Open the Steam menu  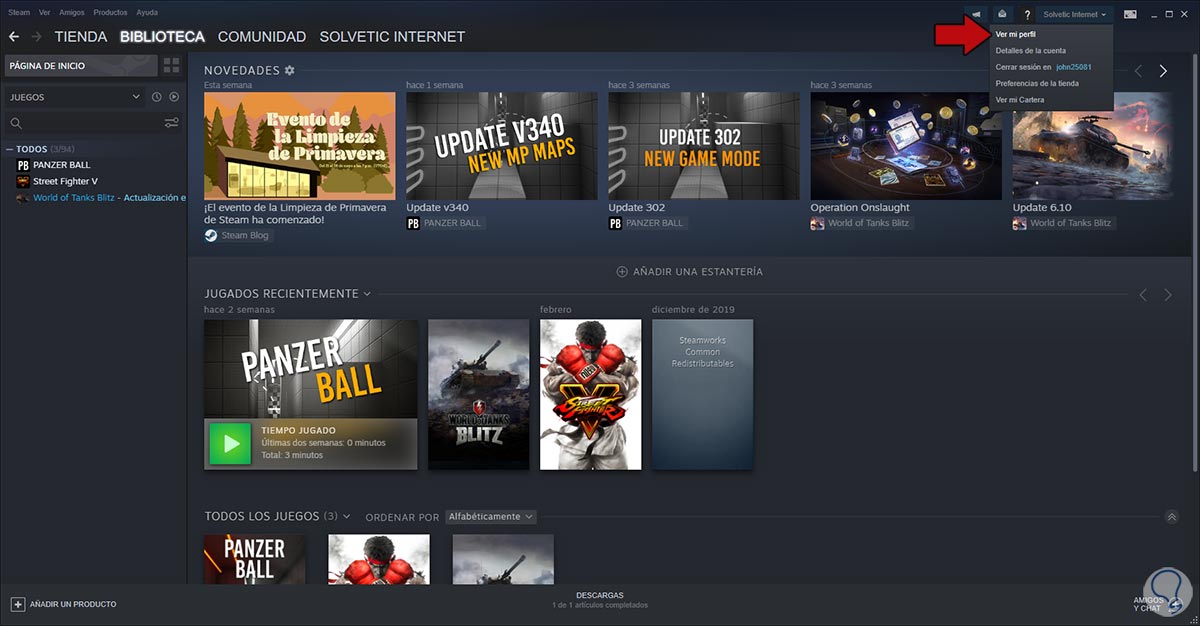18,13
